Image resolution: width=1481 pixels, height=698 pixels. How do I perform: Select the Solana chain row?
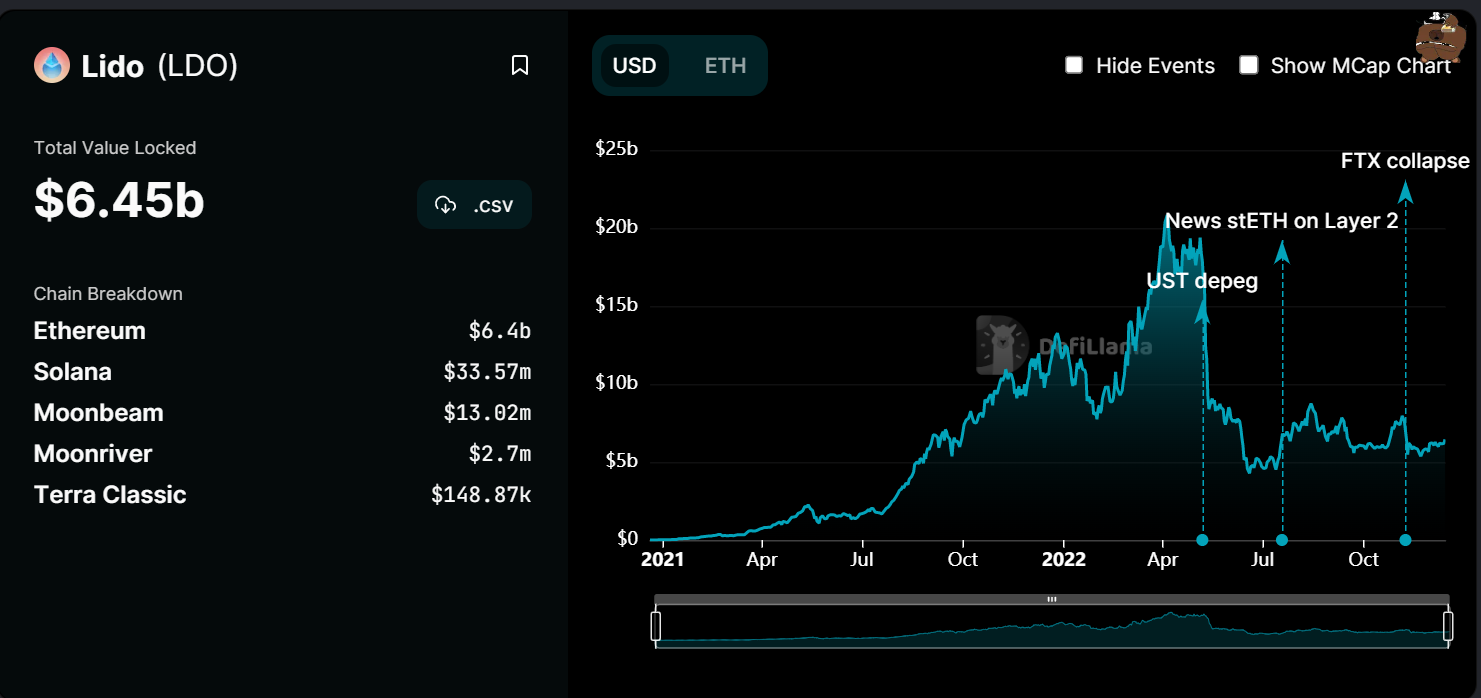[282, 372]
